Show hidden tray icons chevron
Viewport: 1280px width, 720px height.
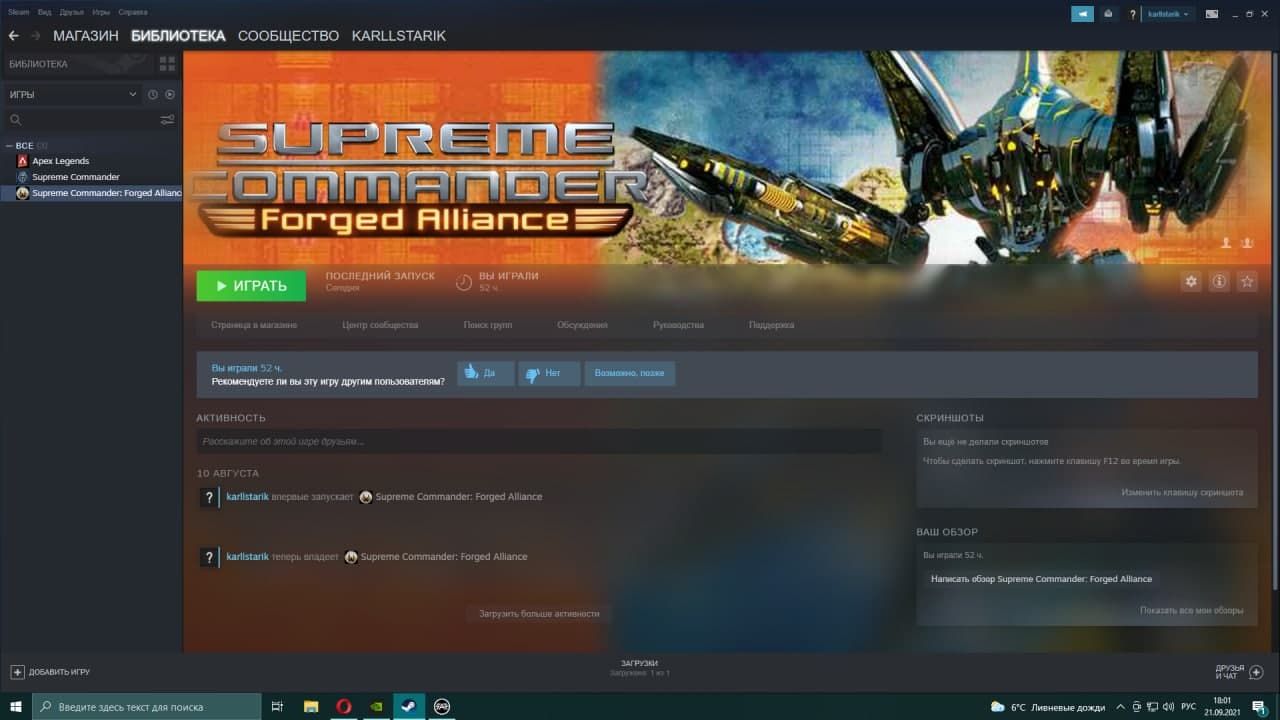click(1121, 707)
